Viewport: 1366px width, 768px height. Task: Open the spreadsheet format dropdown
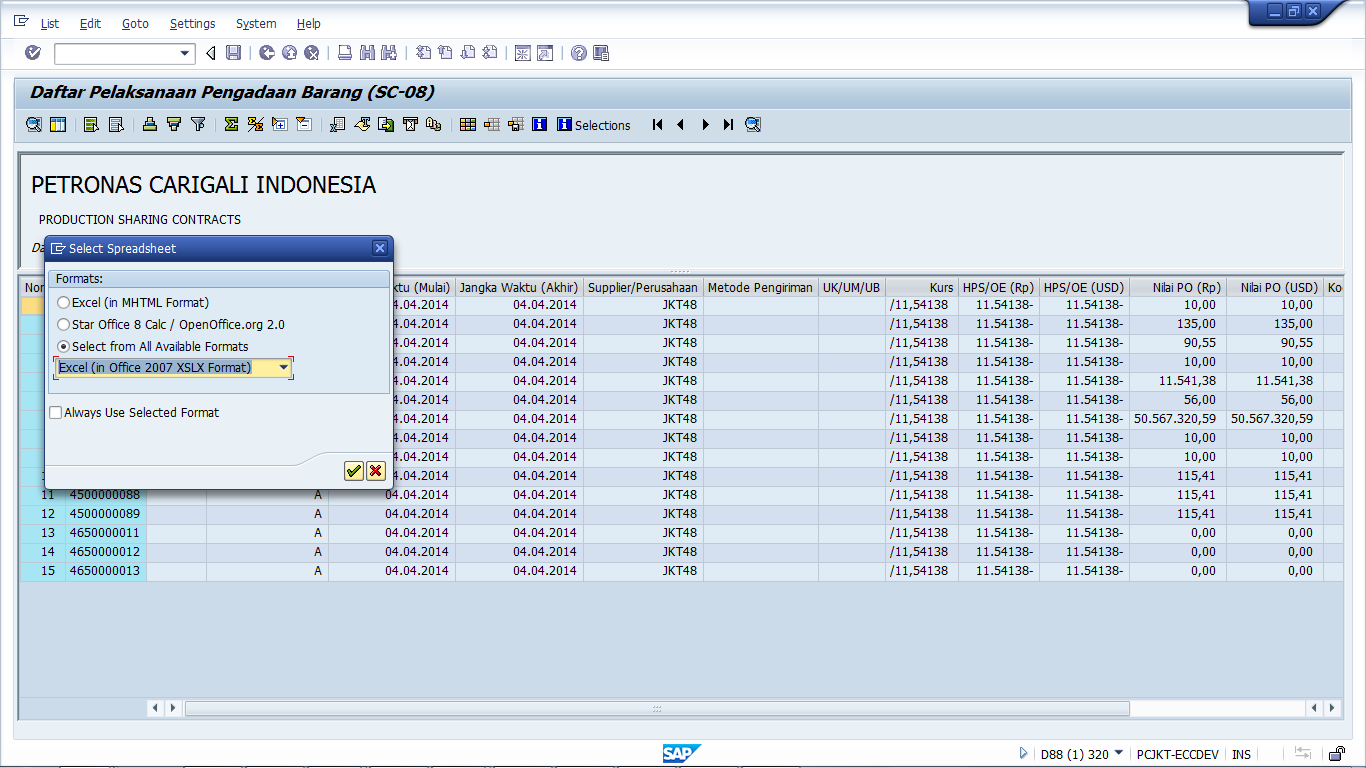(x=283, y=367)
